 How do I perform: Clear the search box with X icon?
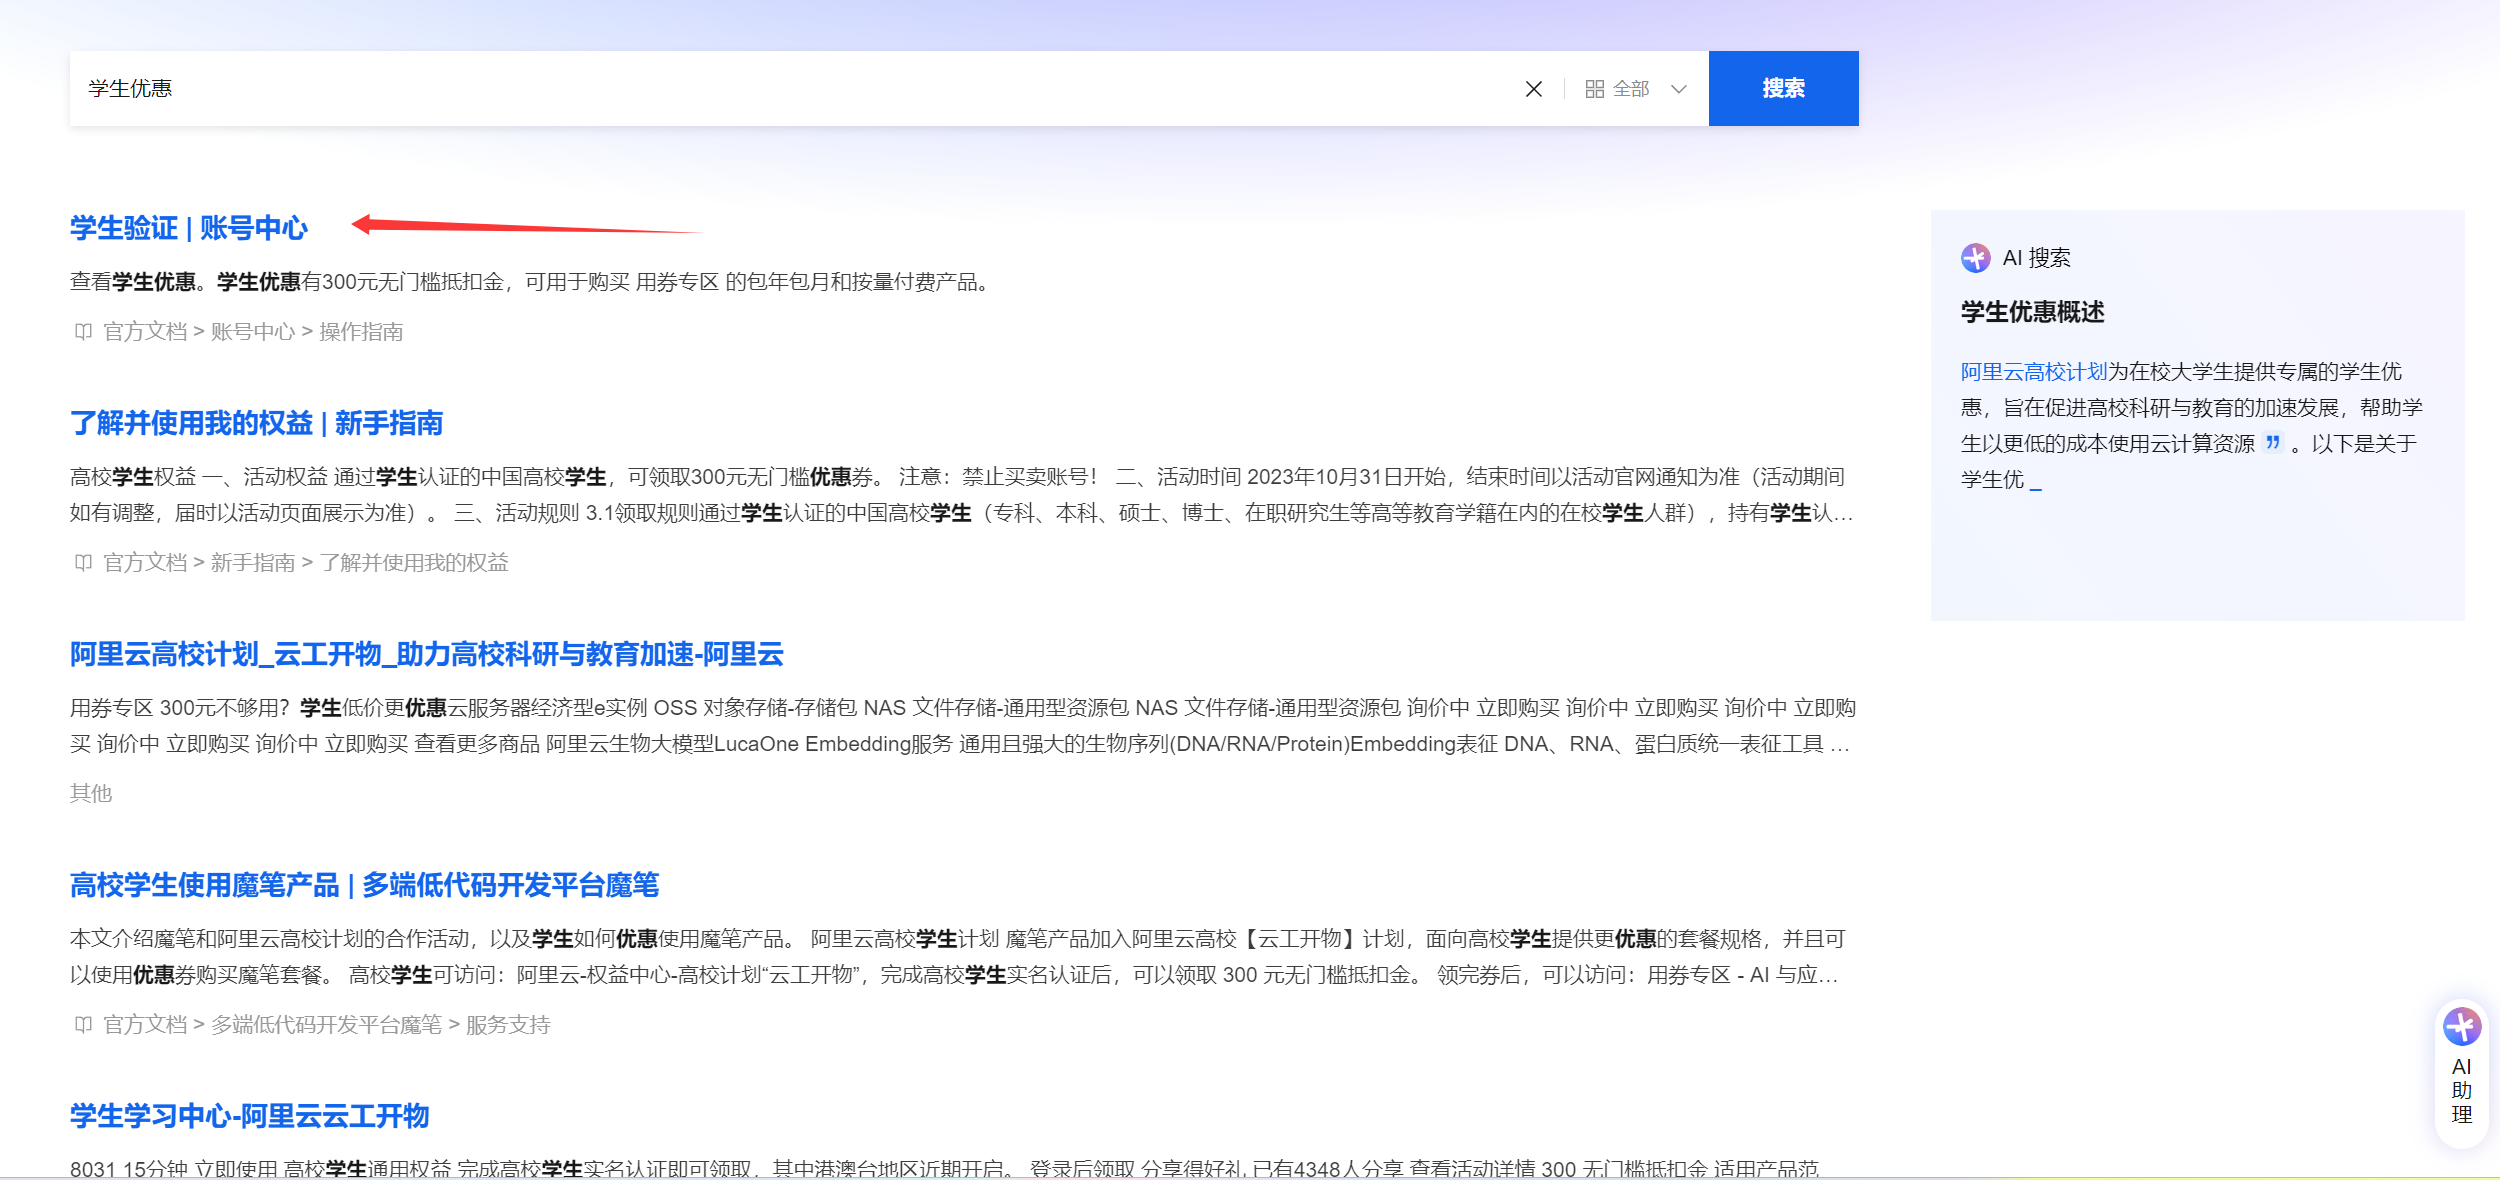click(x=1533, y=89)
